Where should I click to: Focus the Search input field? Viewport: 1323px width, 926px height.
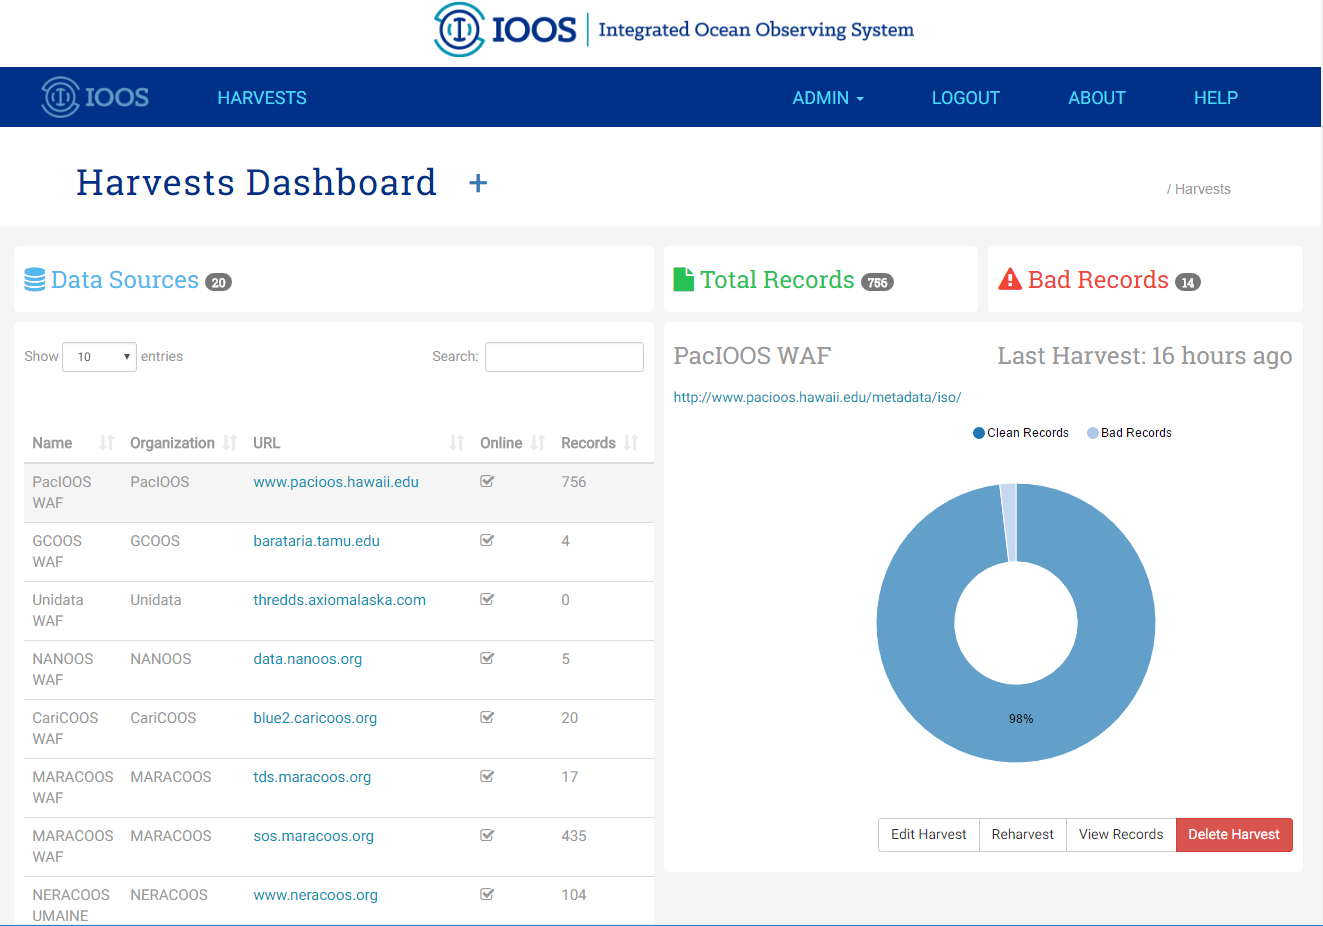[564, 357]
